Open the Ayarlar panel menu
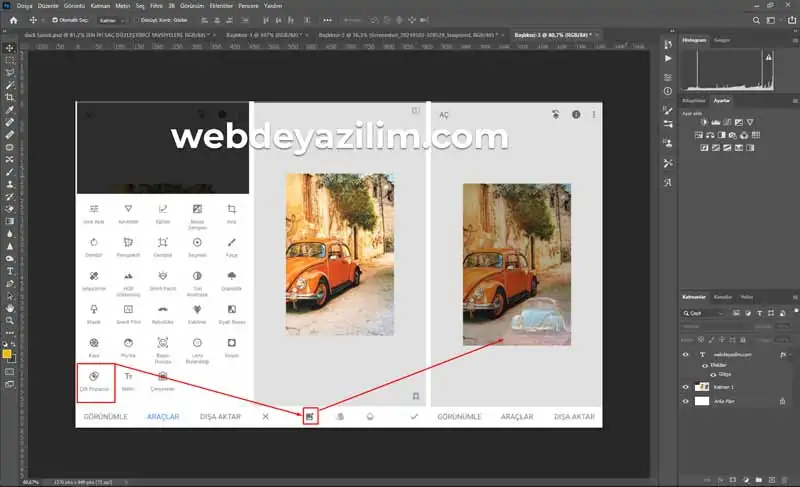 click(795, 101)
